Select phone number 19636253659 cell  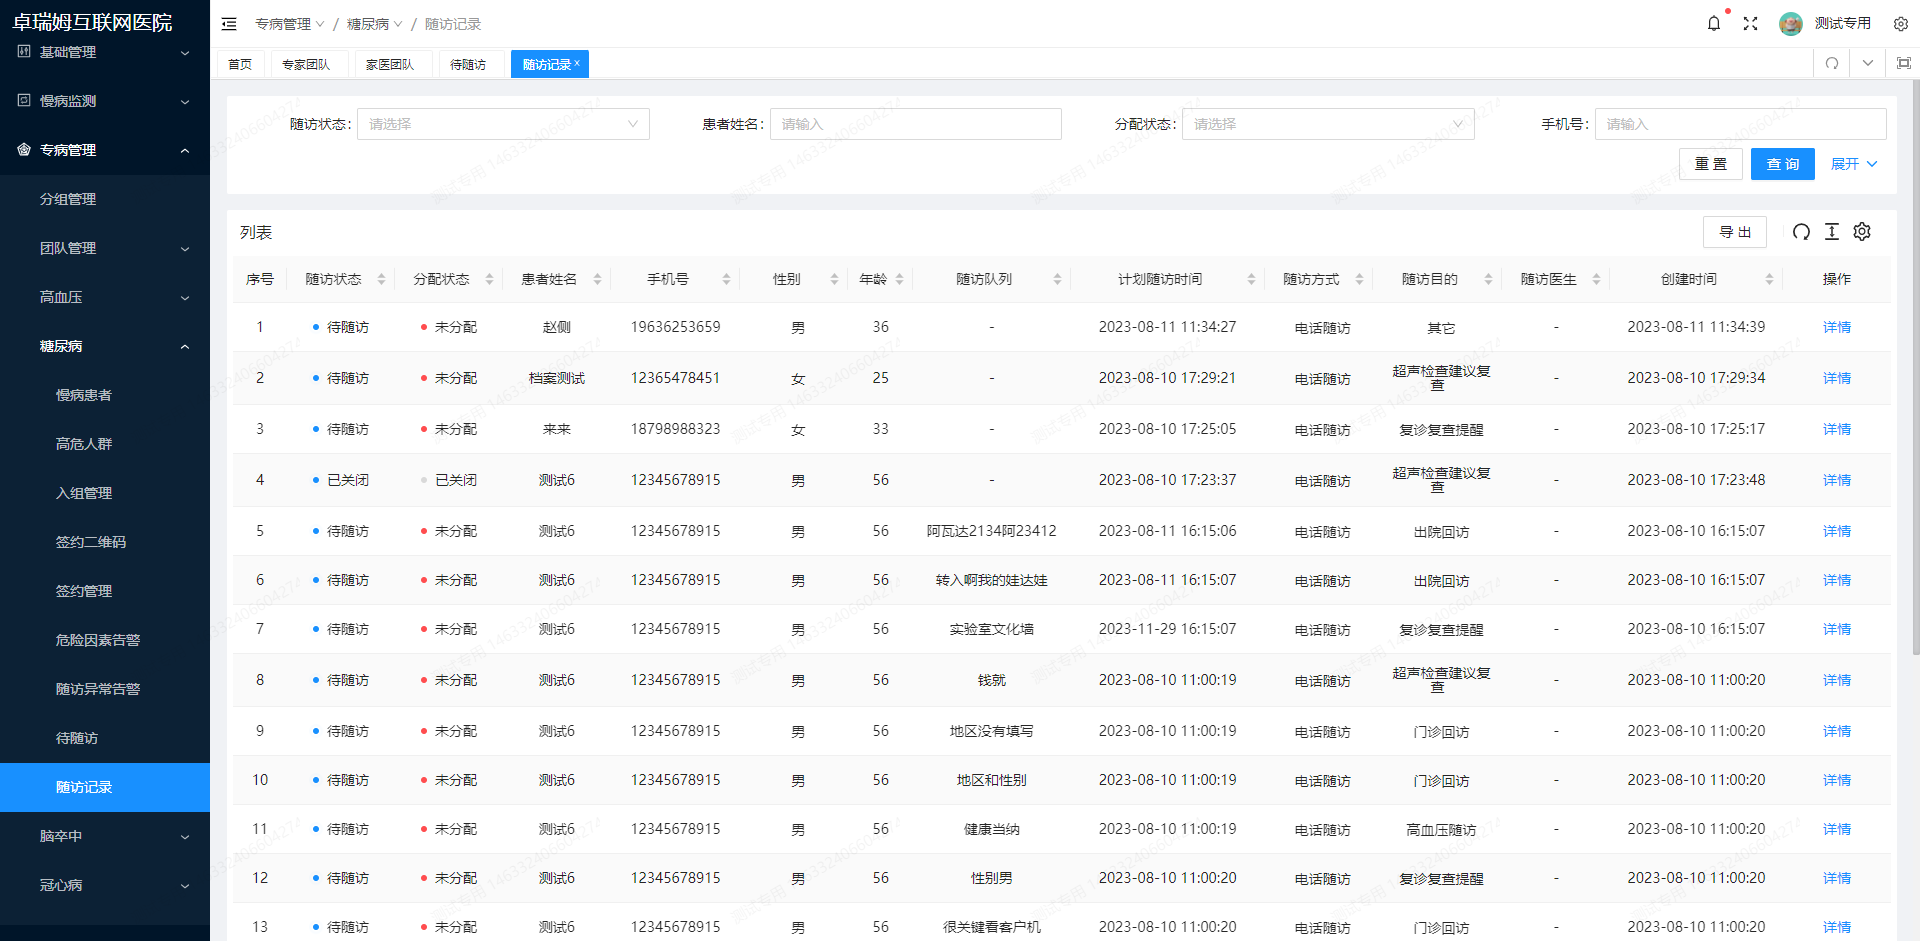(676, 327)
